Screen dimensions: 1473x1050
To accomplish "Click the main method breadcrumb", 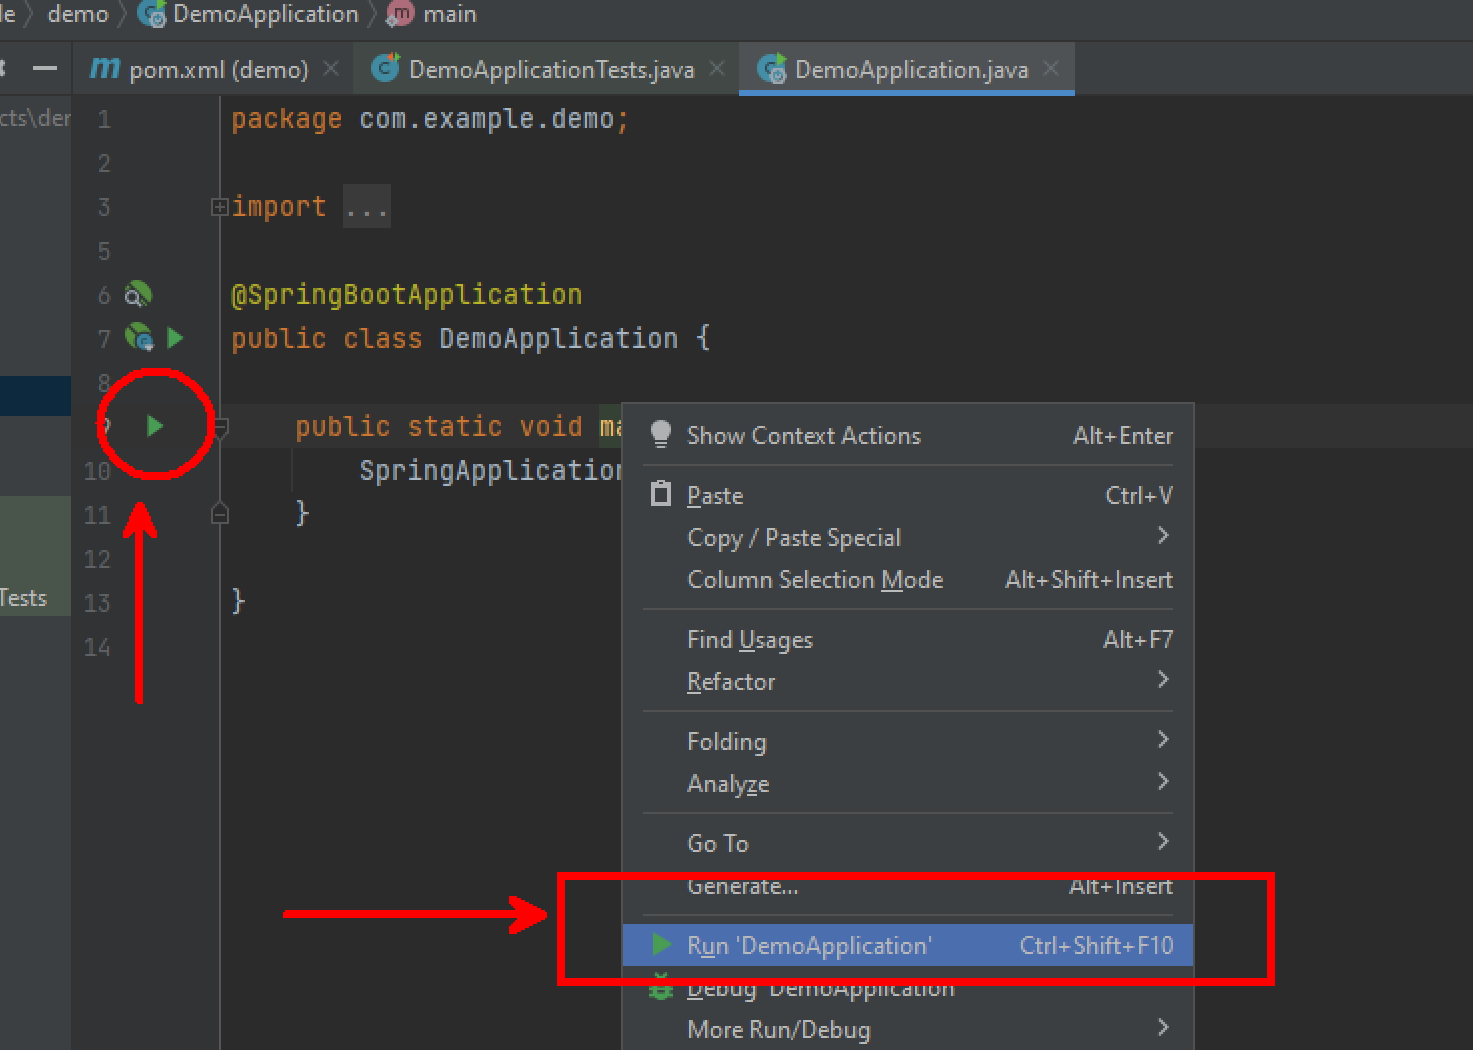I will point(432,14).
